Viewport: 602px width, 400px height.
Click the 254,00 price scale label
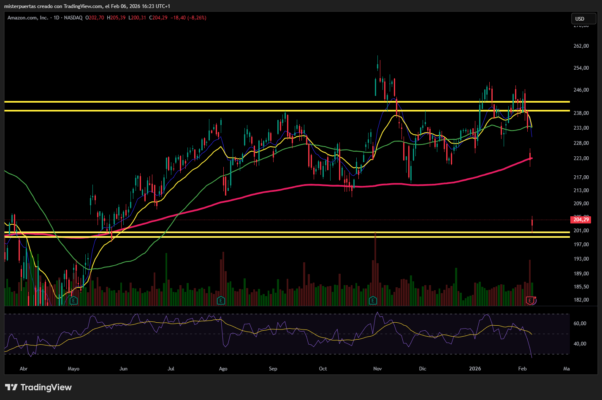[x=579, y=68]
